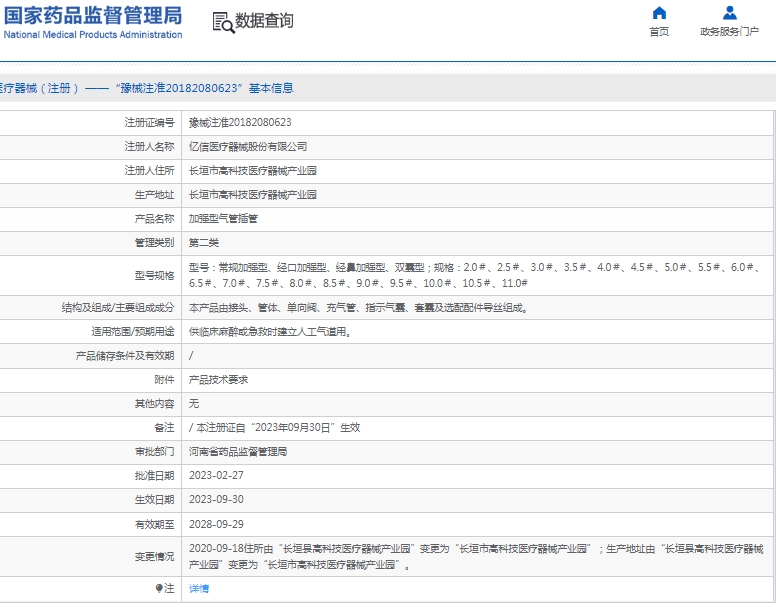Select the 型号规格 specification text
This screenshot has width=776, height=607.
click(474, 275)
